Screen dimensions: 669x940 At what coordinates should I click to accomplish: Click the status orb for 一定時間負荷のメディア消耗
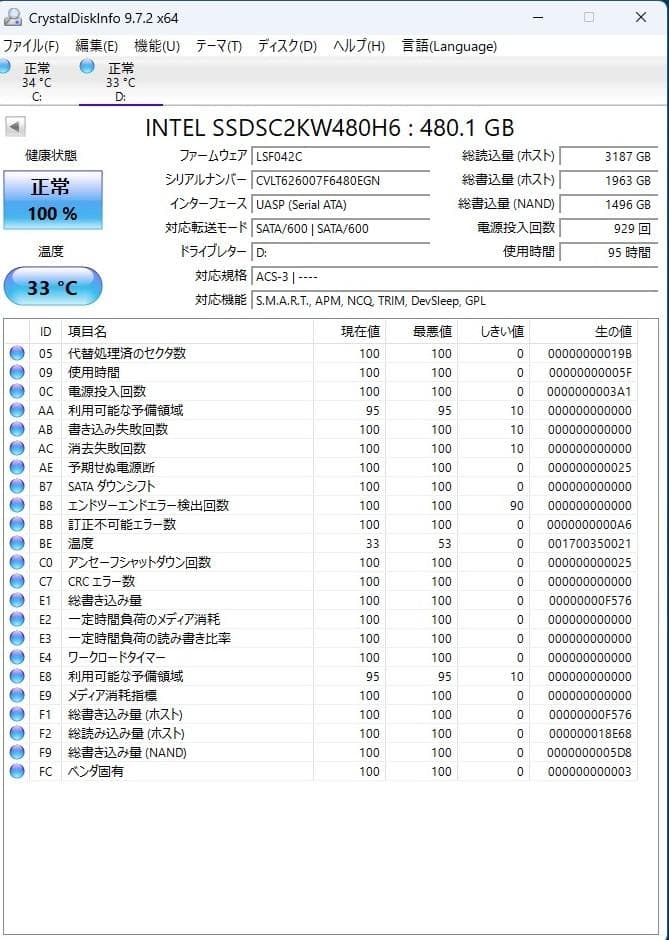point(17,619)
